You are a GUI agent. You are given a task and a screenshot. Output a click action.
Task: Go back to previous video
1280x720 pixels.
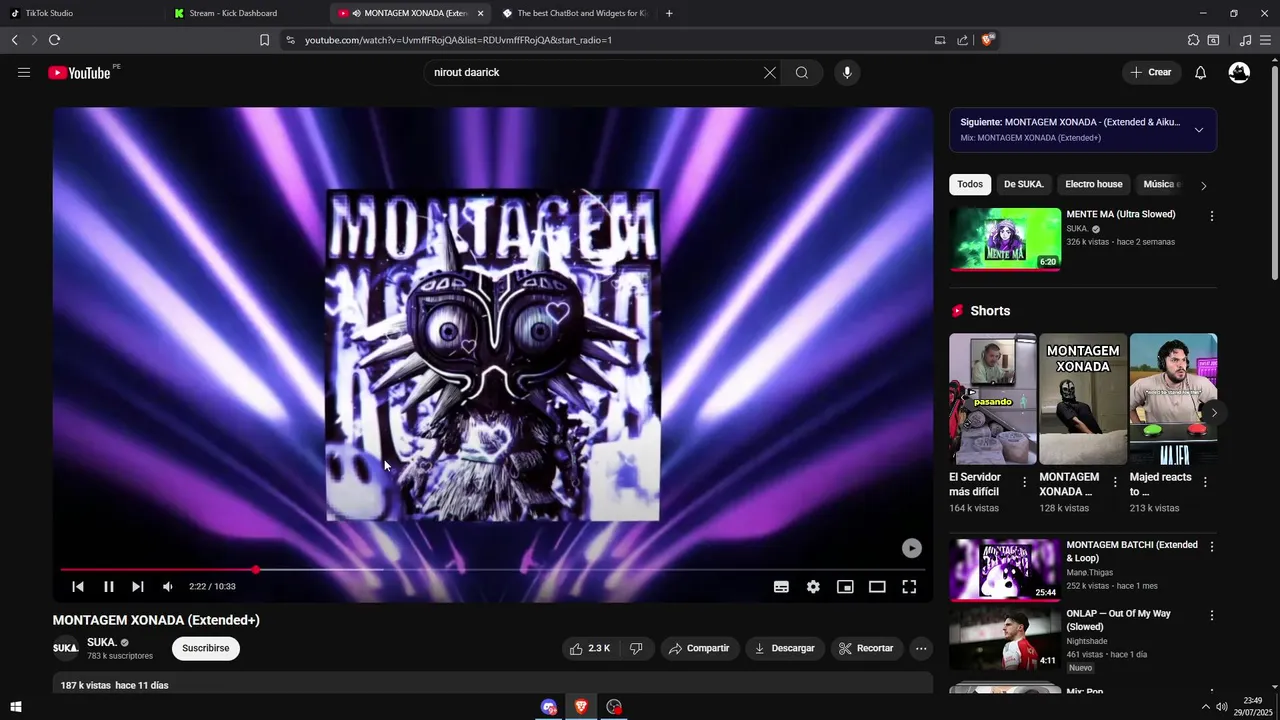[78, 587]
